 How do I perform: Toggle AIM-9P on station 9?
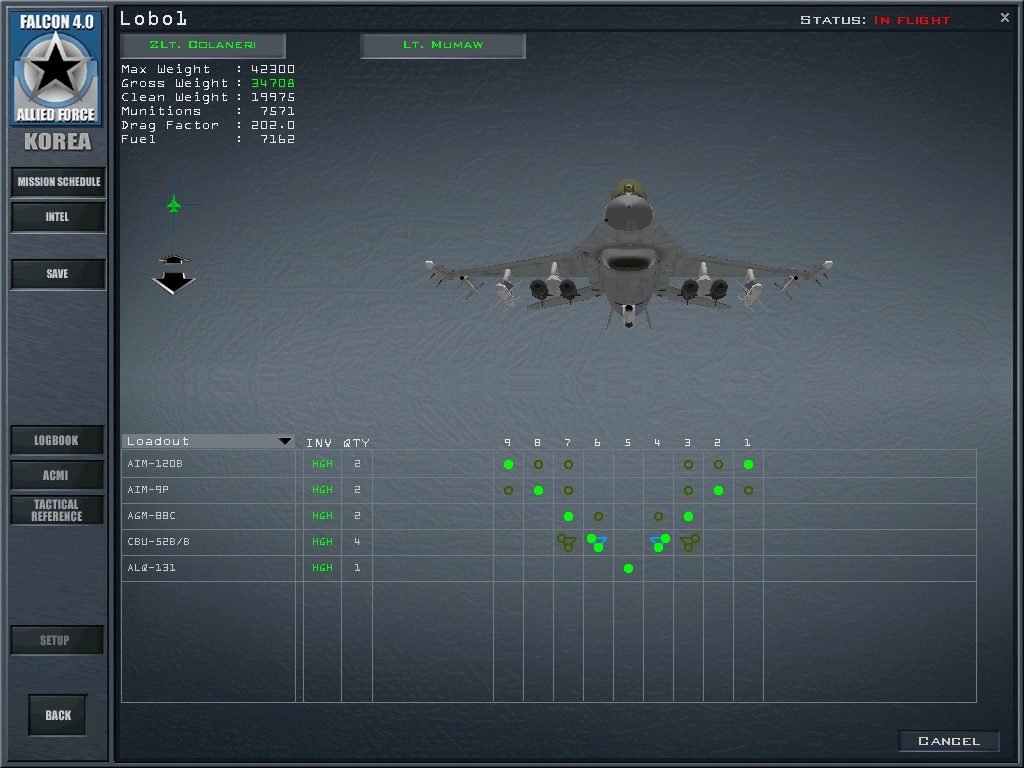[x=508, y=490]
